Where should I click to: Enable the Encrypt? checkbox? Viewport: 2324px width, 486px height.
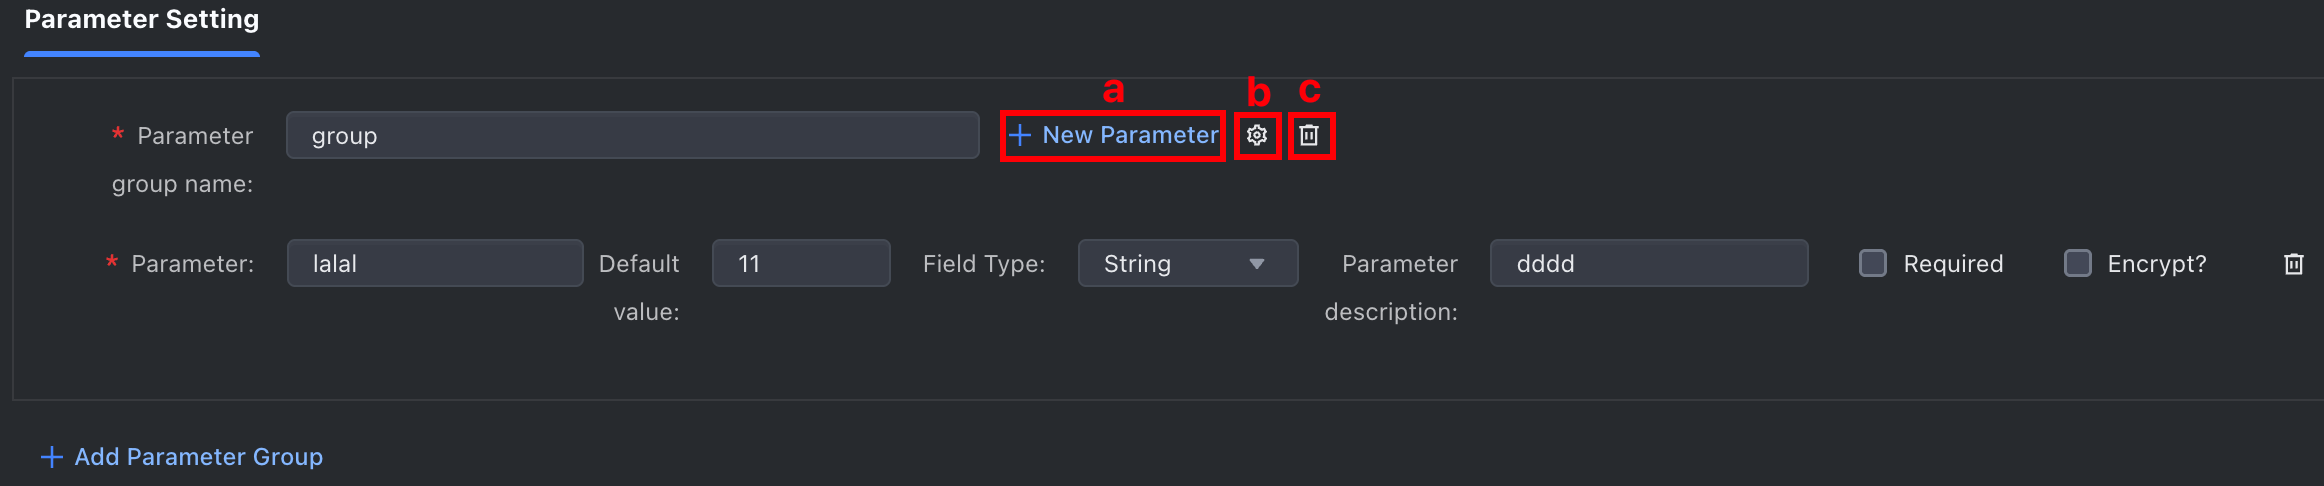click(x=2078, y=263)
